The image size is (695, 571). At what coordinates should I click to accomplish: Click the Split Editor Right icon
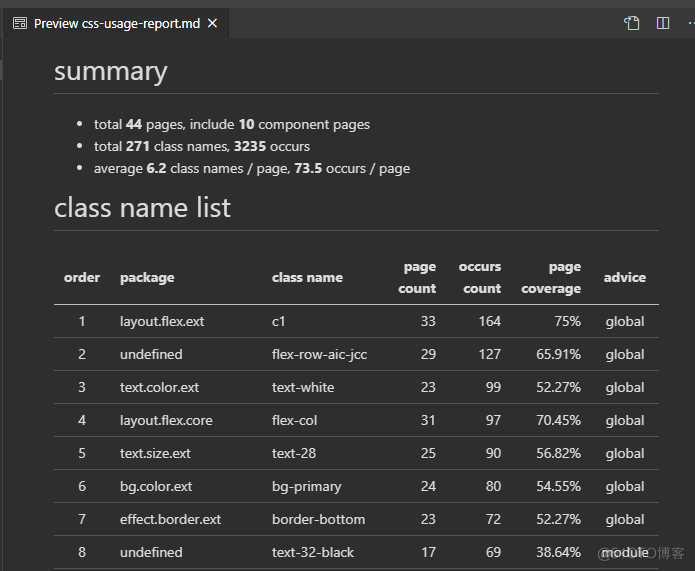662,23
